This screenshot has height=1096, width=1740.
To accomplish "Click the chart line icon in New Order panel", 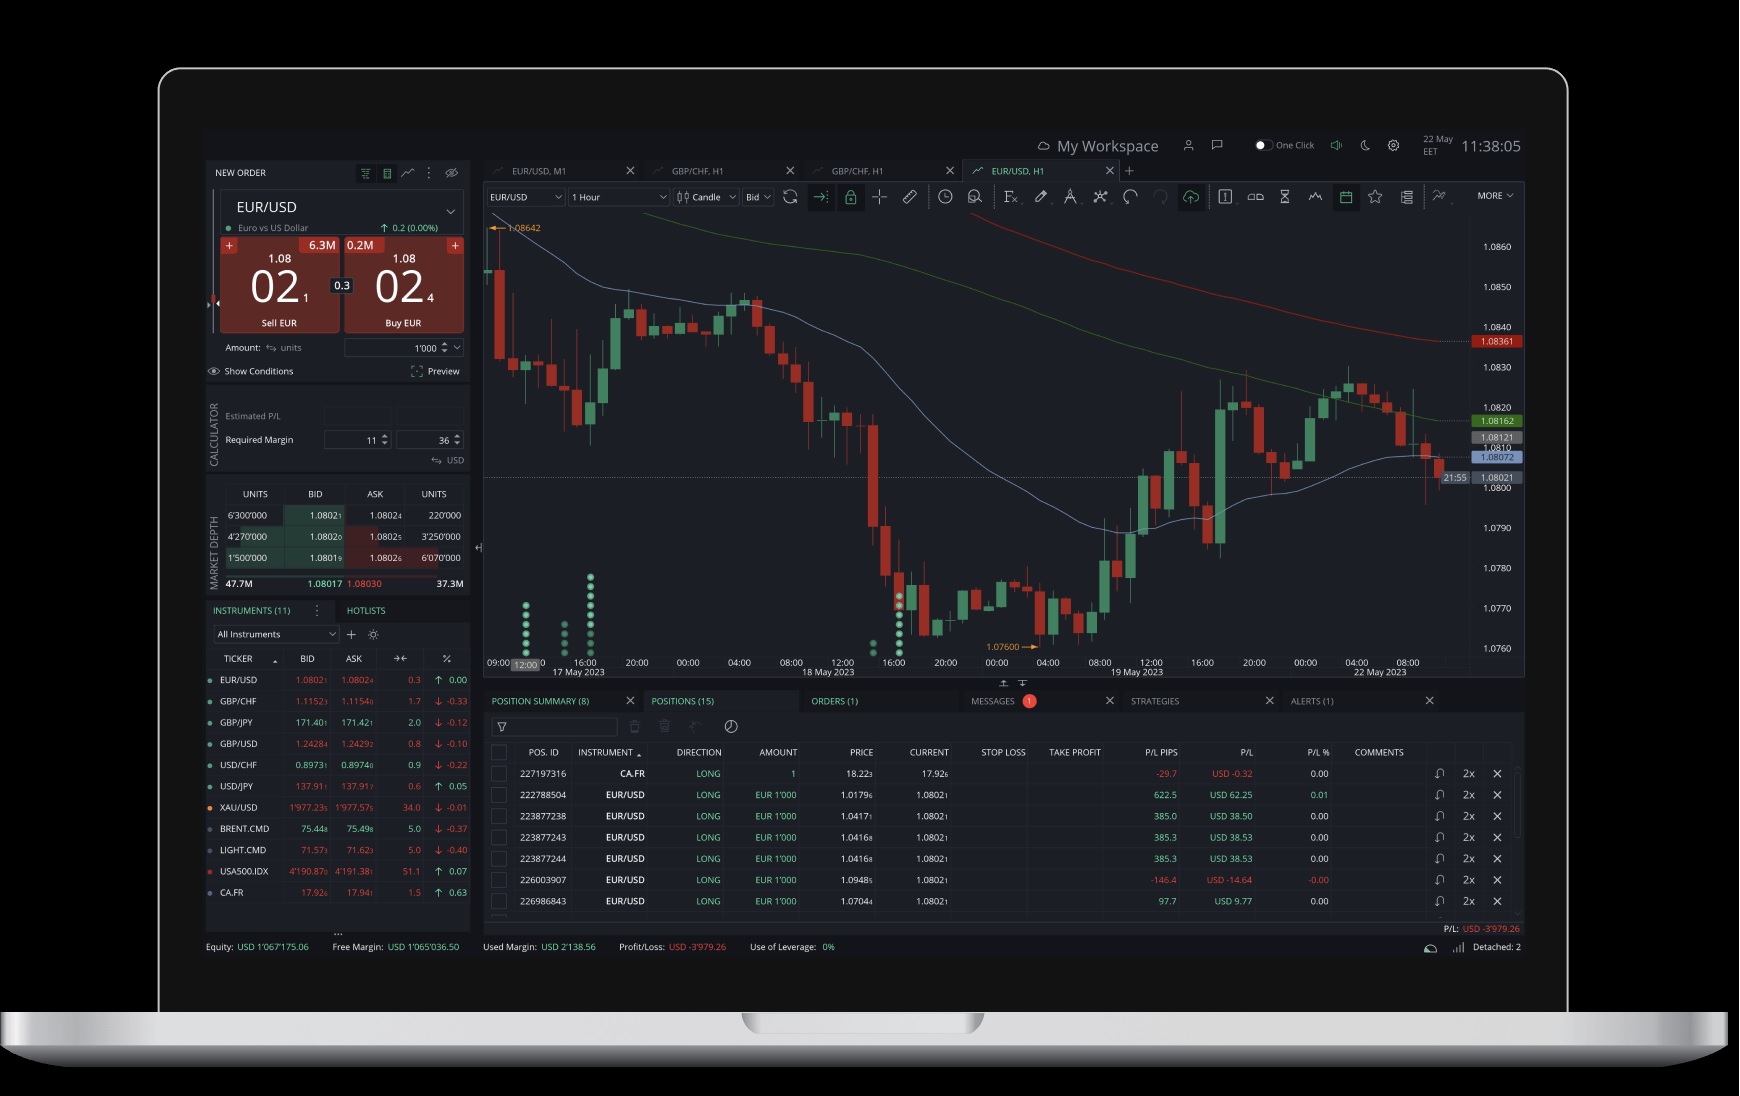I will 408,173.
